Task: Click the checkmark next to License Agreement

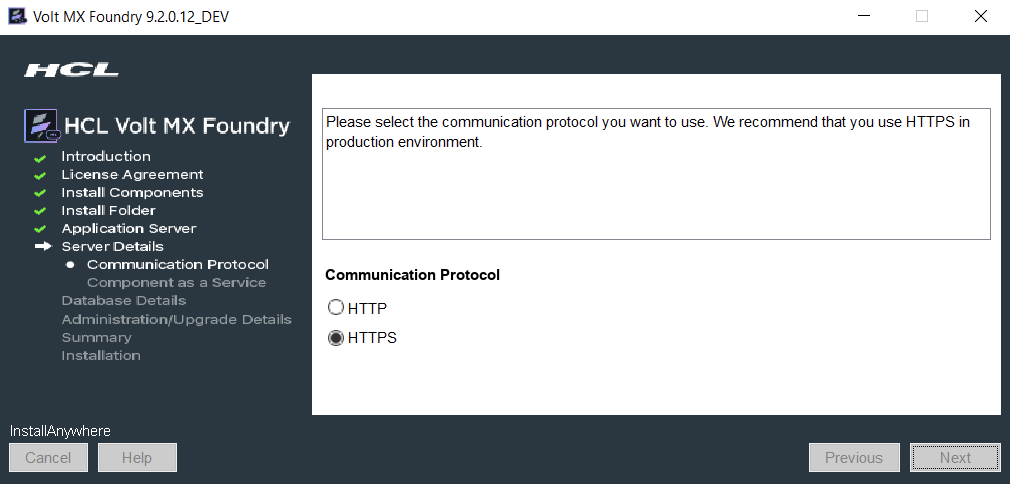Action: (40, 176)
